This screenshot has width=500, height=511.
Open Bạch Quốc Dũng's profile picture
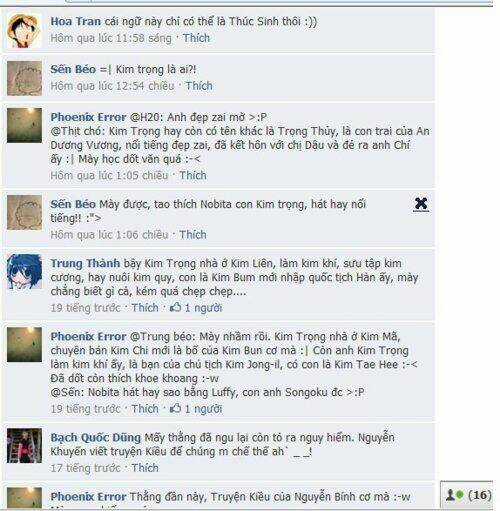pos(25,446)
